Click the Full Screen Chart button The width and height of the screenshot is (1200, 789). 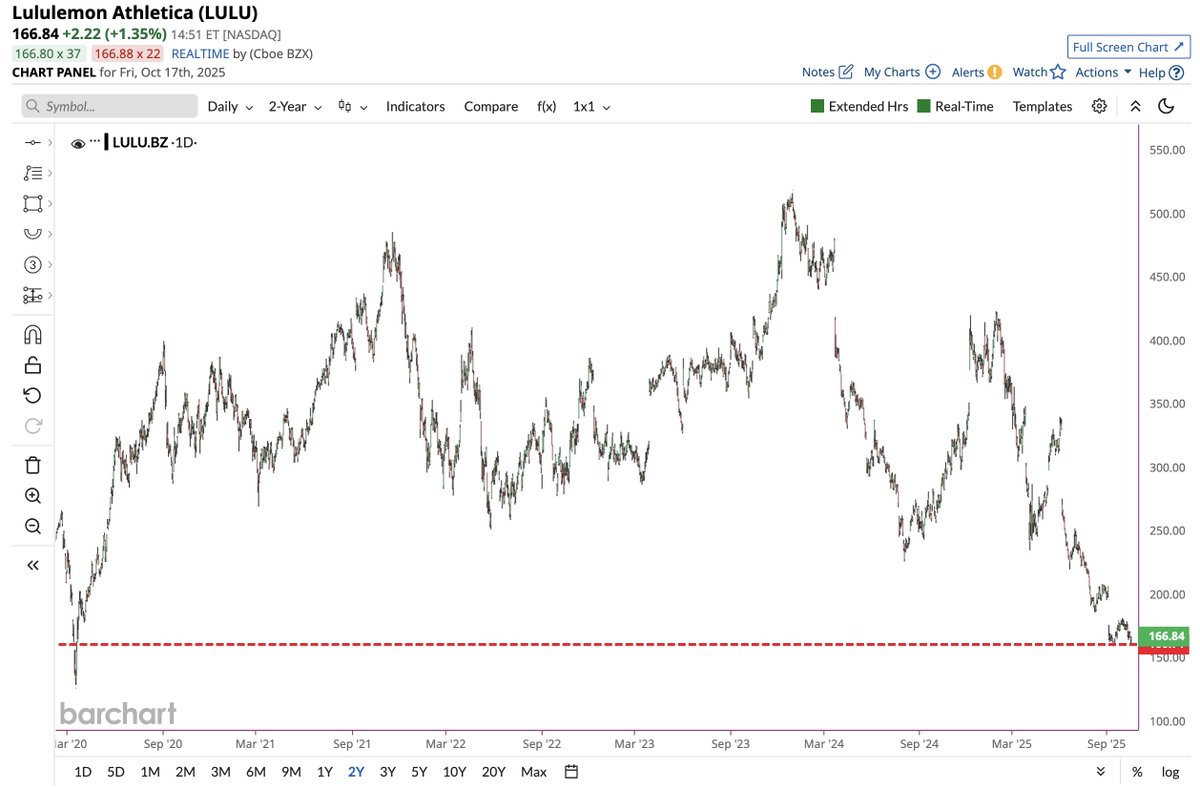(1128, 46)
